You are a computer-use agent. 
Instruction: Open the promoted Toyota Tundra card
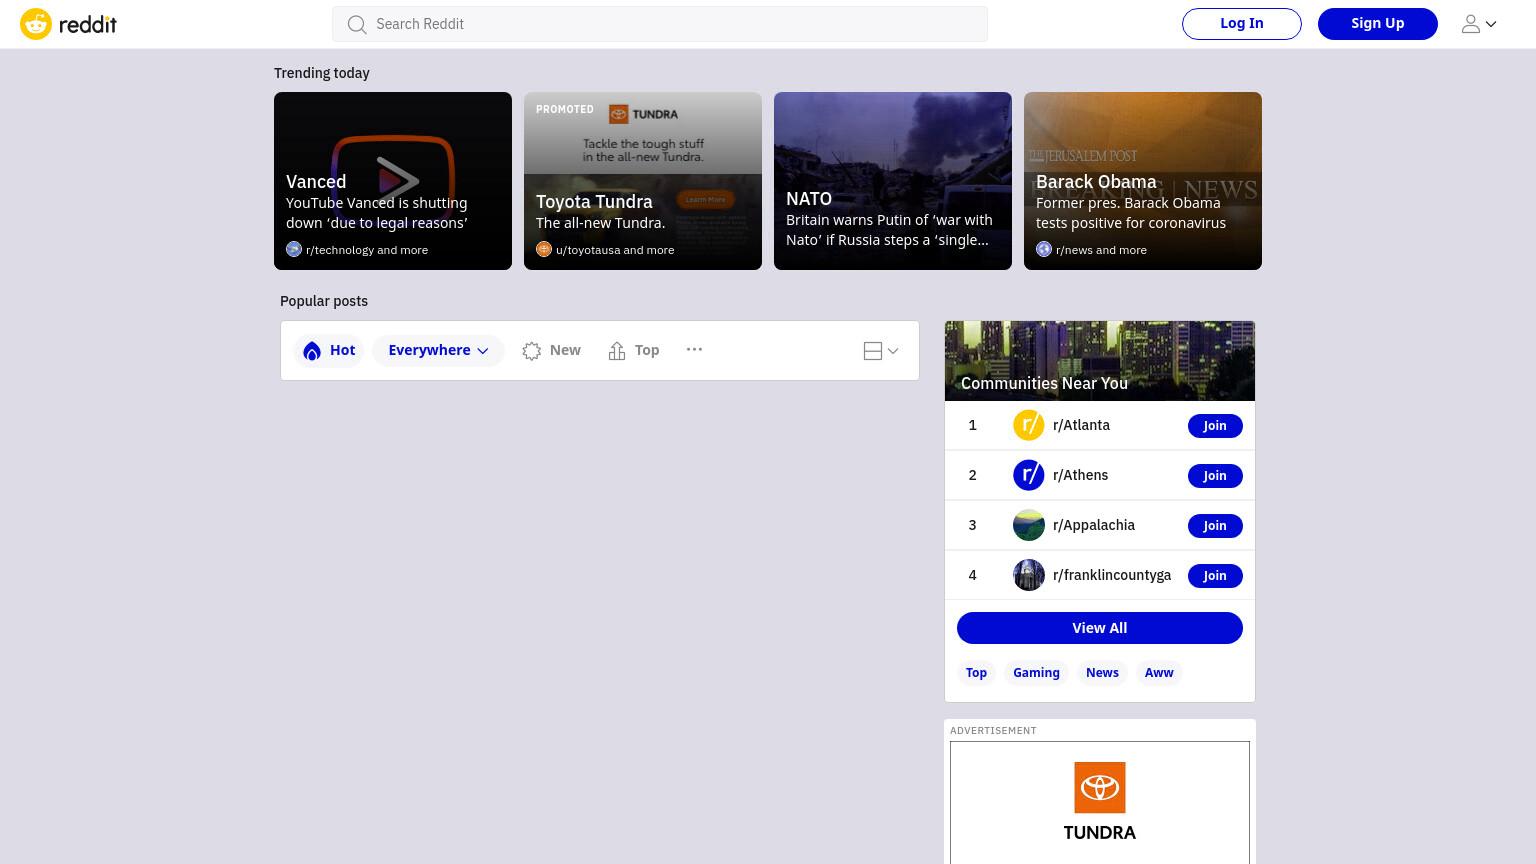[643, 181]
